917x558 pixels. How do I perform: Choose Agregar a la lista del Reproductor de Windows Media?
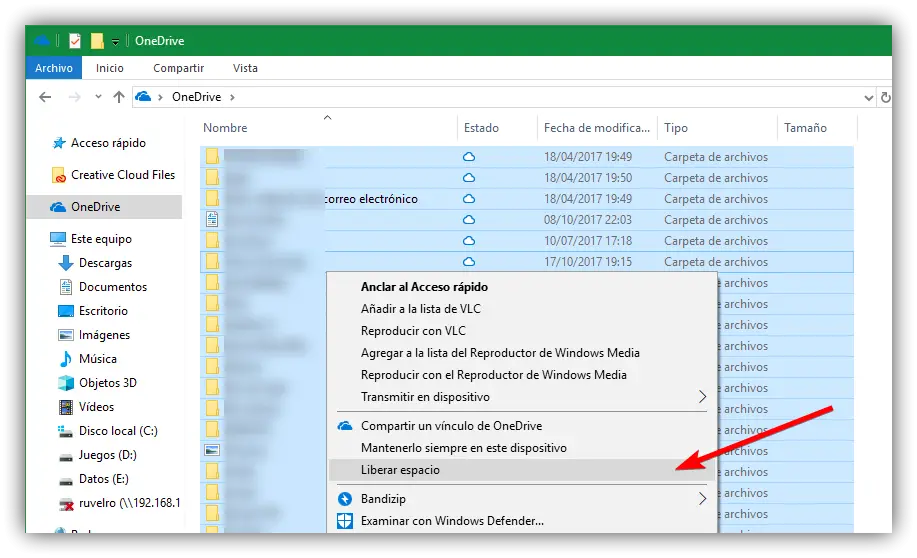[x=522, y=353]
